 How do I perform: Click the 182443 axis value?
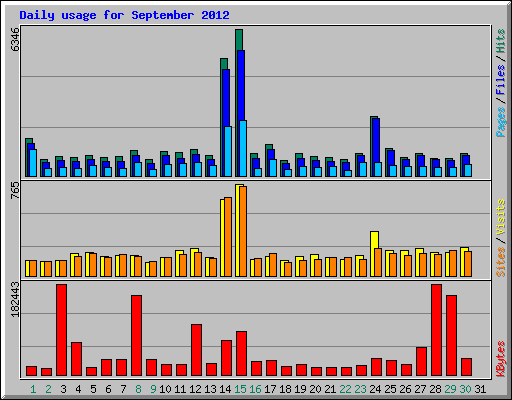click(x=15, y=299)
